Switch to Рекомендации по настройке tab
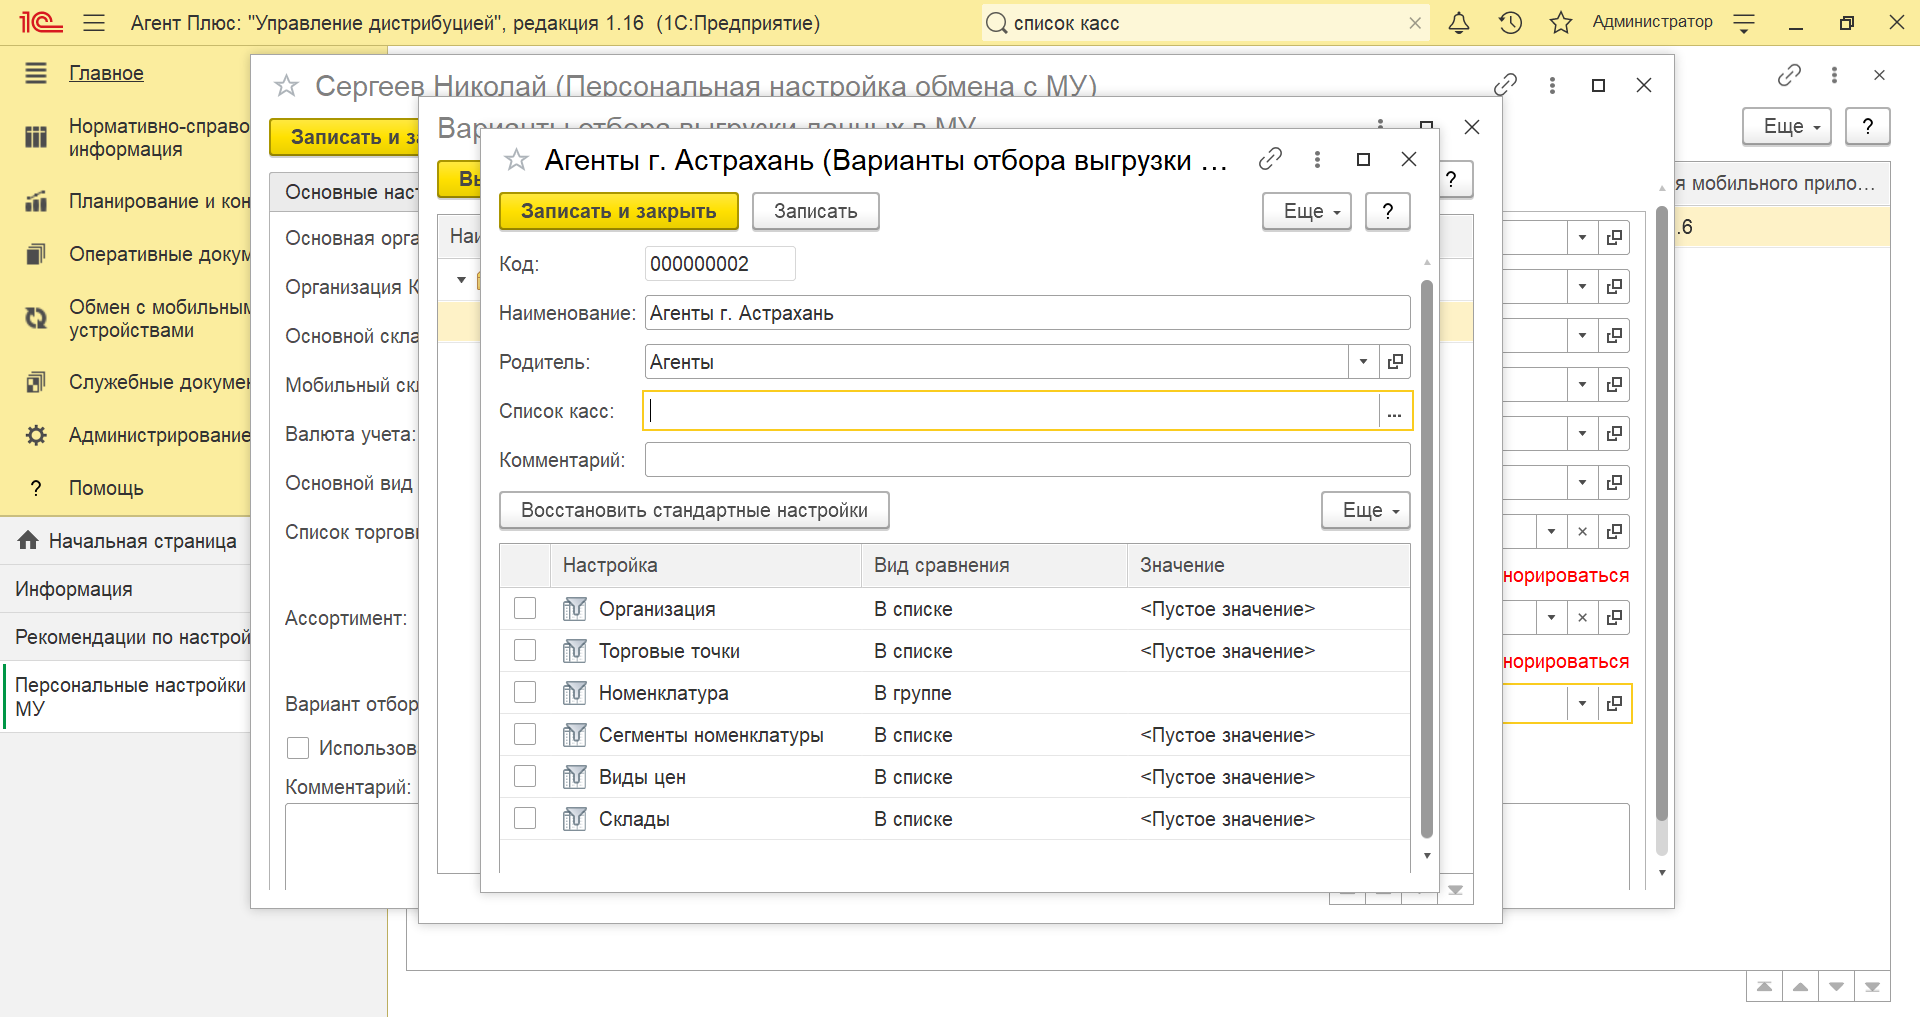 click(125, 637)
